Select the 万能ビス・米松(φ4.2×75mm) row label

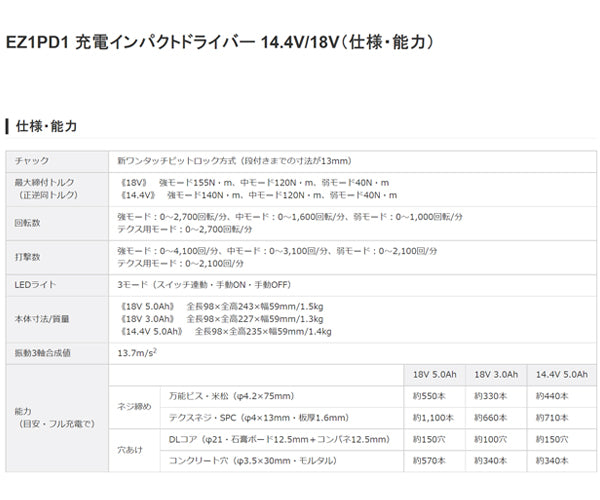point(232,396)
